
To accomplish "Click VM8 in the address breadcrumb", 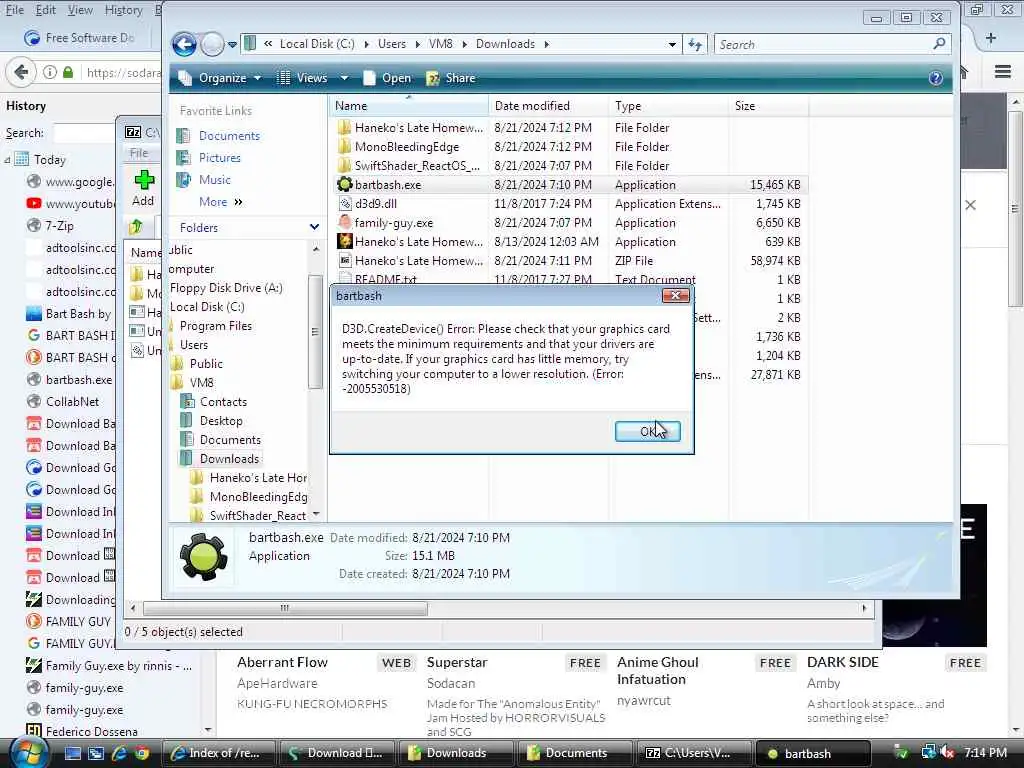I will click(440, 44).
